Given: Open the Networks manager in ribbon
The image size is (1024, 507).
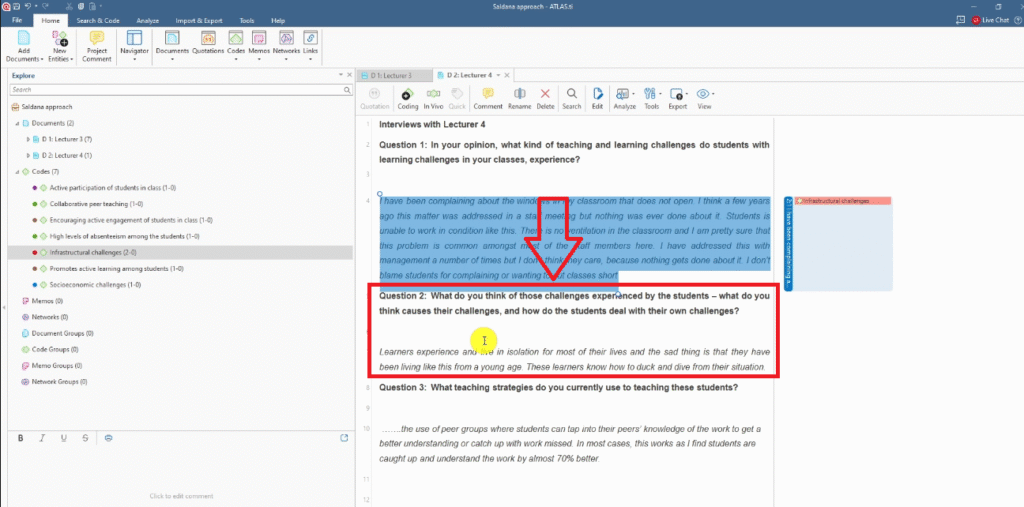Looking at the screenshot, I should (x=286, y=43).
